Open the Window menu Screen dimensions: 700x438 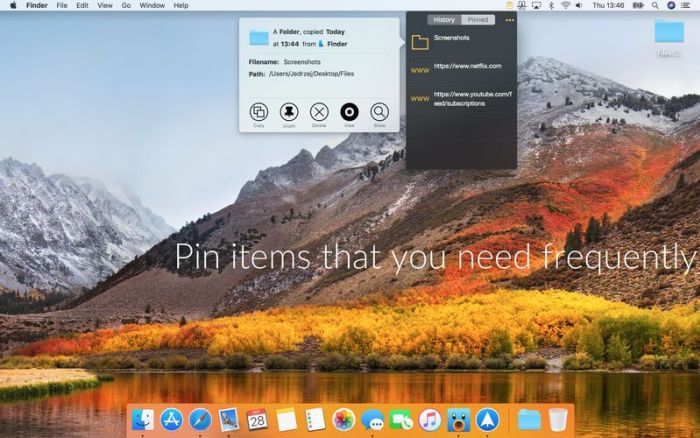(152, 5)
